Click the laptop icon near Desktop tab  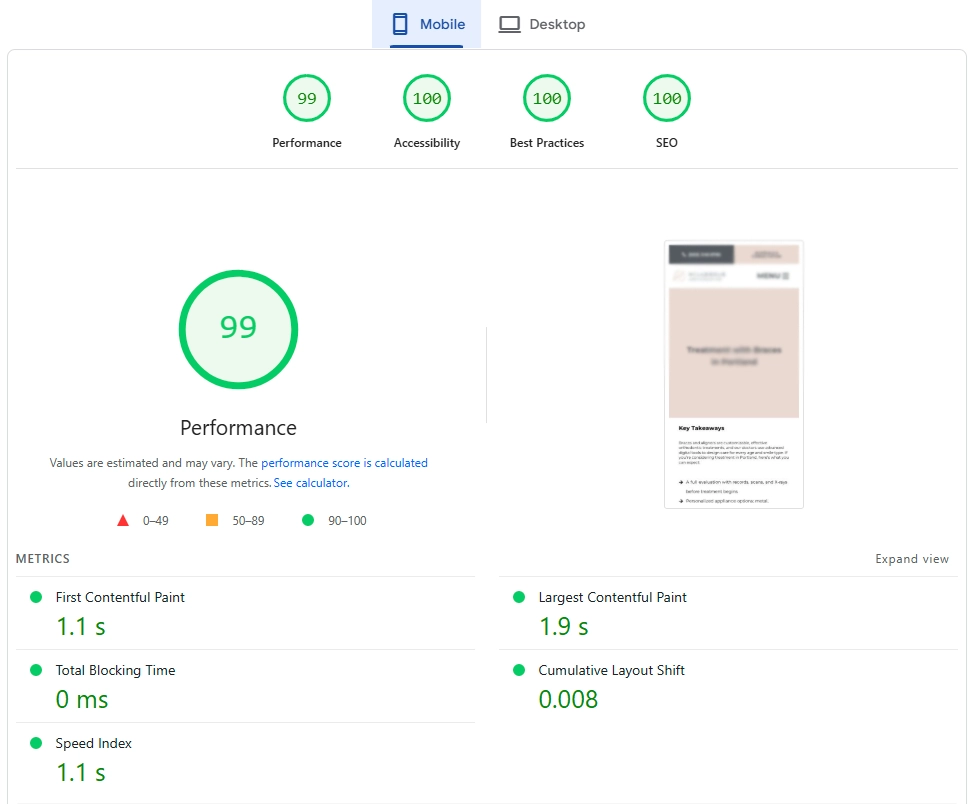tap(510, 23)
